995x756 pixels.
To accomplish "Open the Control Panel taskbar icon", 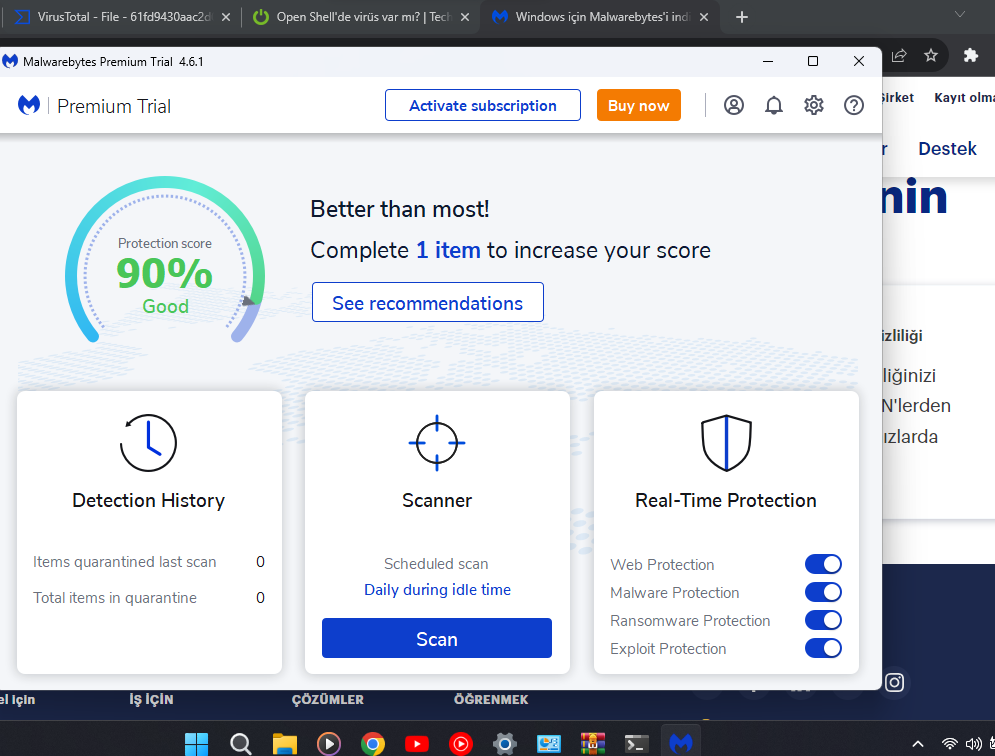I will 548,743.
